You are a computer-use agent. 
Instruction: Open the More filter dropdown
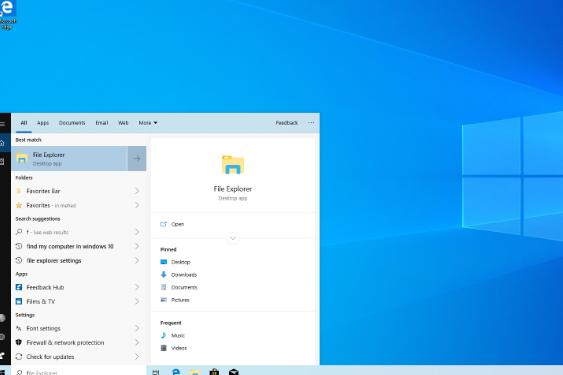(148, 123)
